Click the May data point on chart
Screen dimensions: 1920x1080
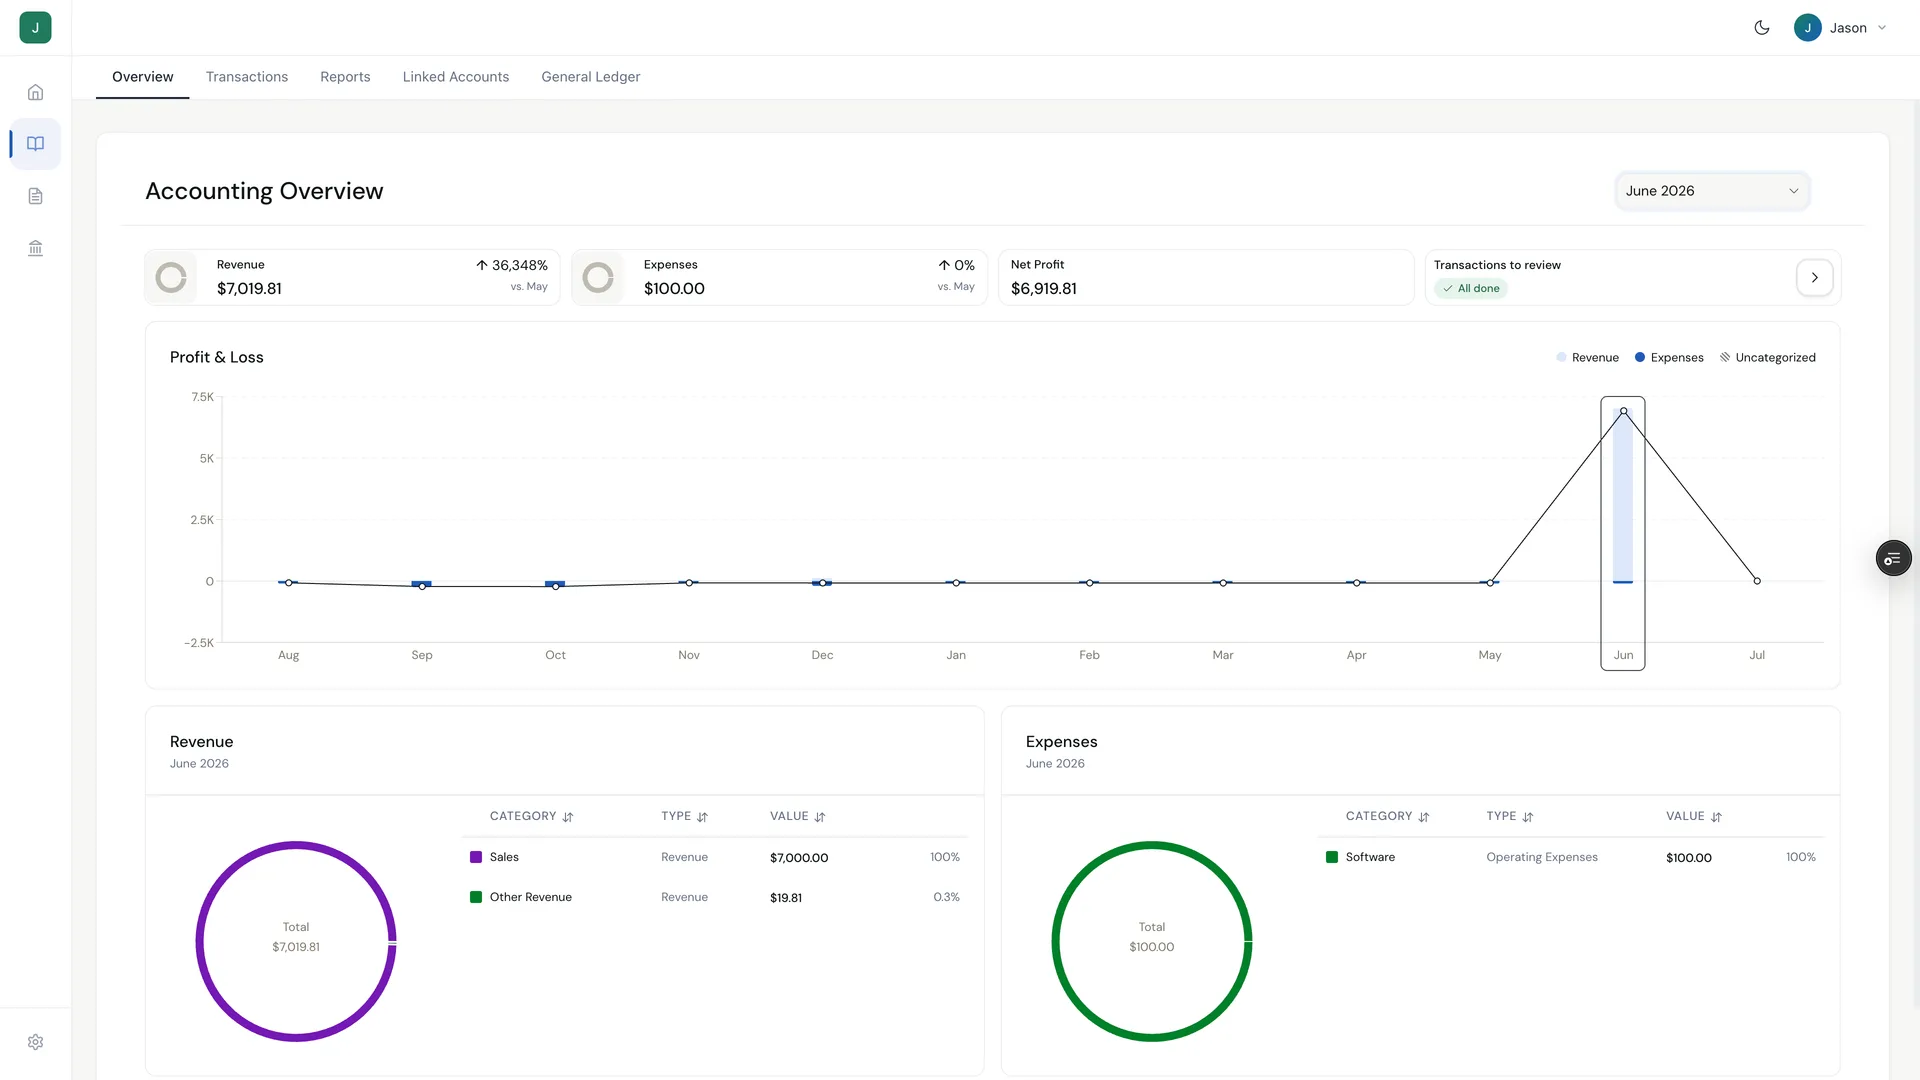pos(1490,583)
